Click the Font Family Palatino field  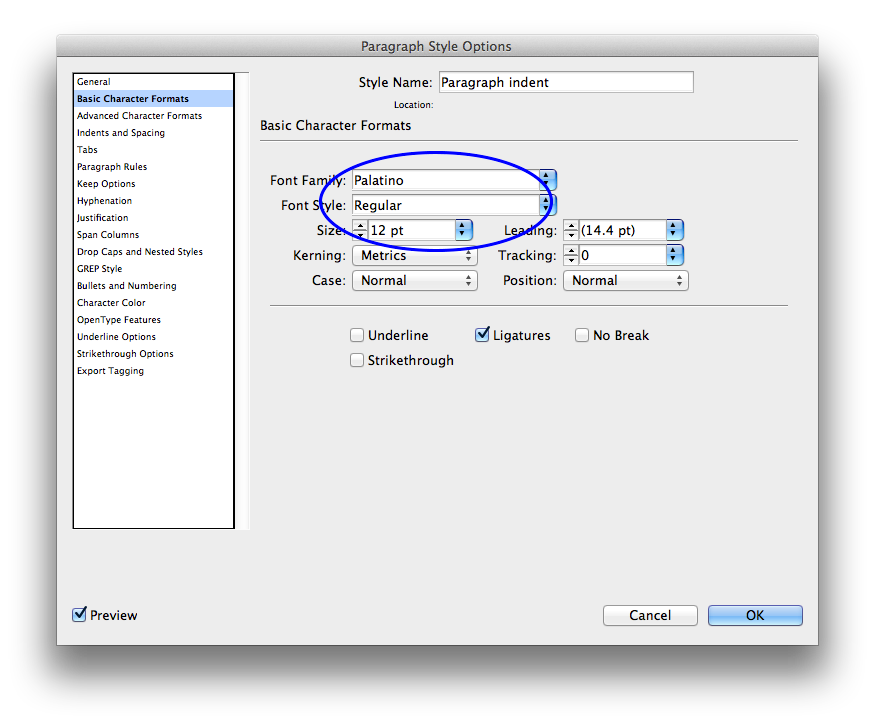click(x=446, y=180)
